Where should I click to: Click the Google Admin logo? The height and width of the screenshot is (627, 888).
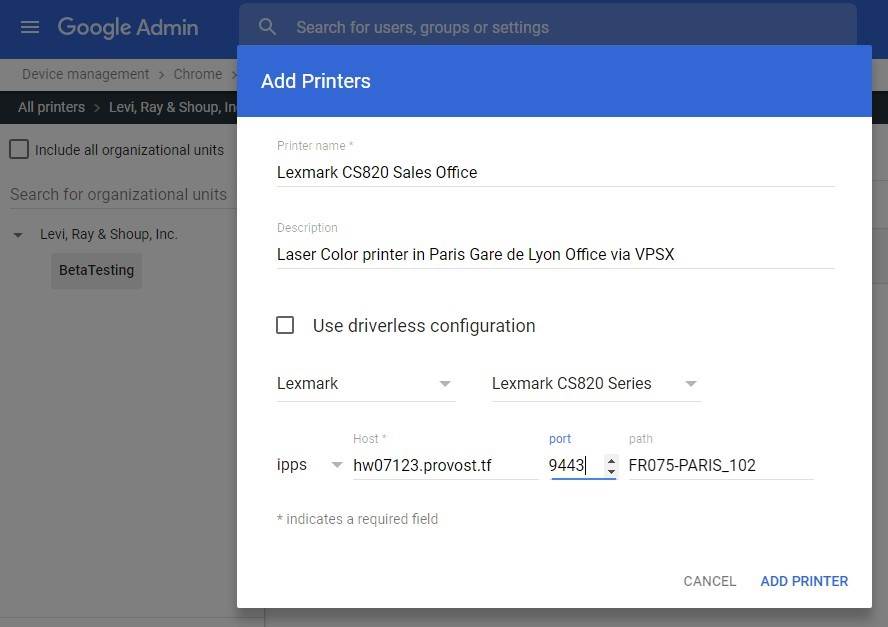point(128,27)
